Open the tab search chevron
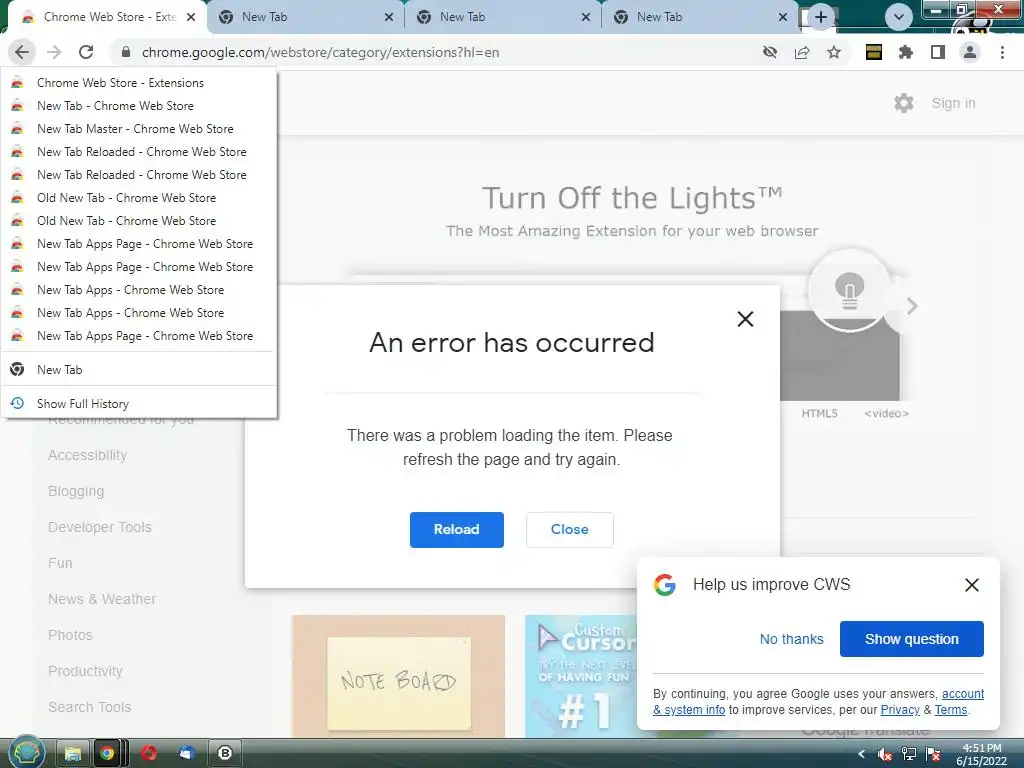The height and width of the screenshot is (768, 1024). point(899,17)
